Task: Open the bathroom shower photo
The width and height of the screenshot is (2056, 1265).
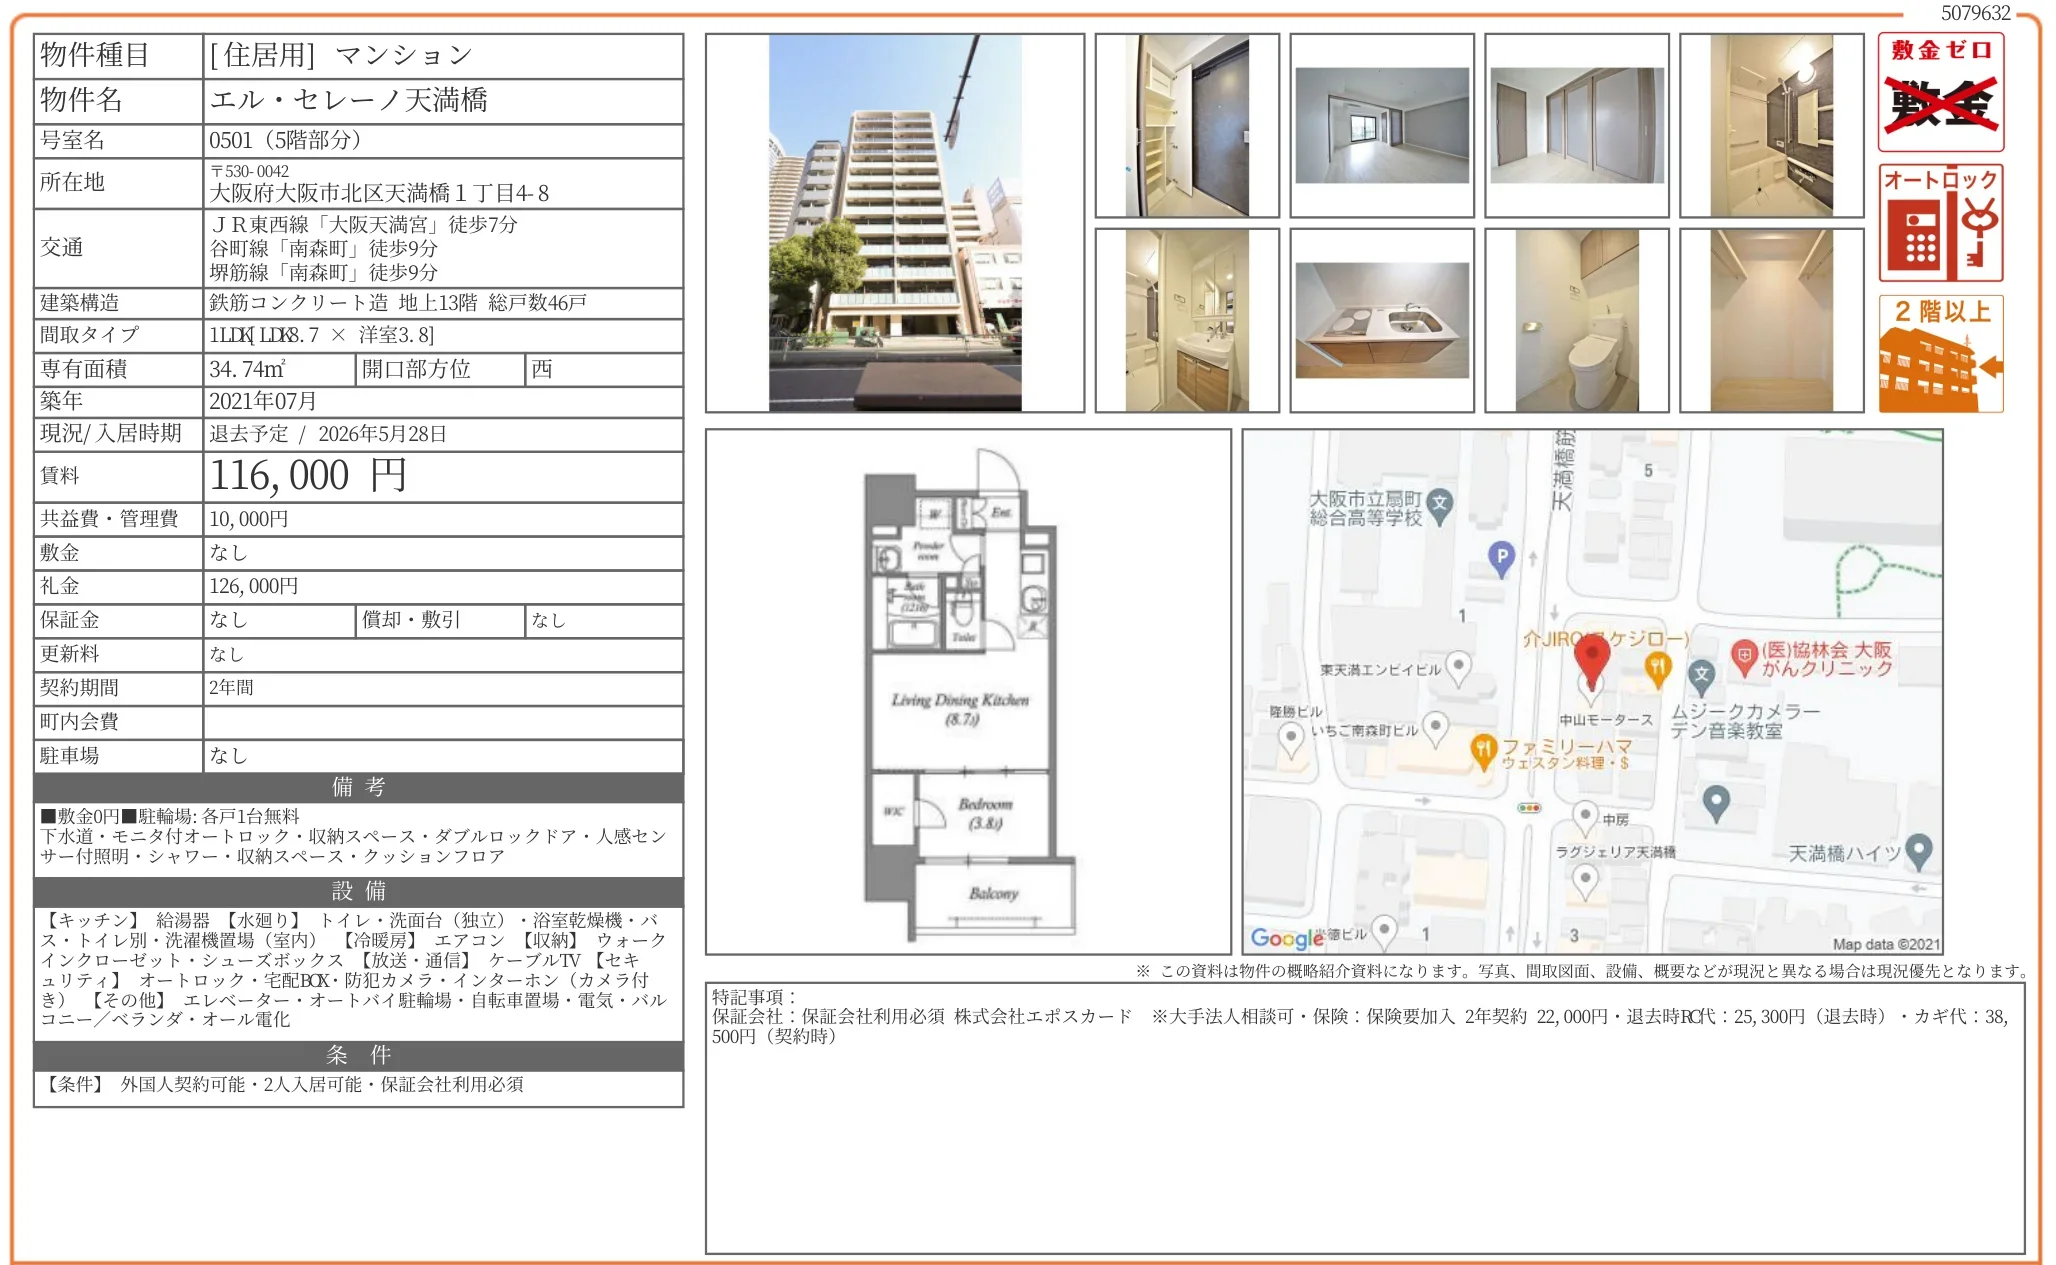Action: [1771, 125]
